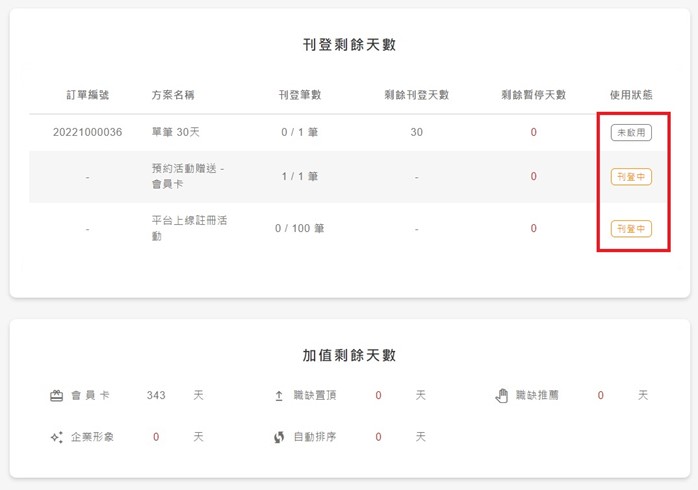Viewport: 698px width, 490px height.
Task: Click the 企業形象 sparkle icon
Action: 57,437
